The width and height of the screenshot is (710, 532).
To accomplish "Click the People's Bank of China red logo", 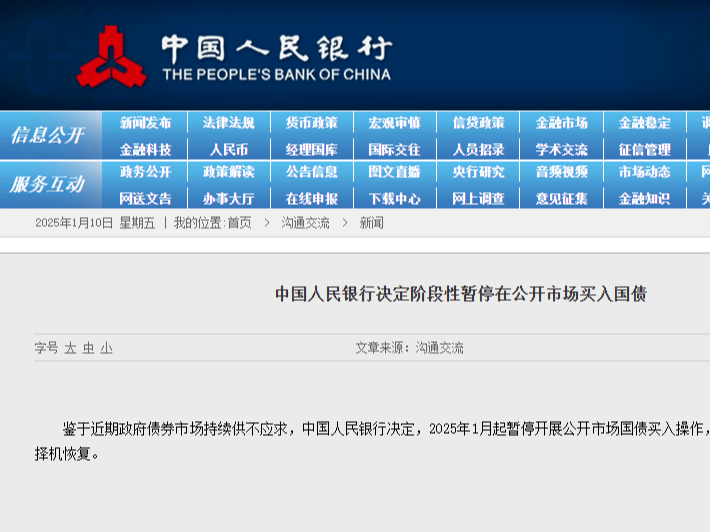I will click(111, 57).
